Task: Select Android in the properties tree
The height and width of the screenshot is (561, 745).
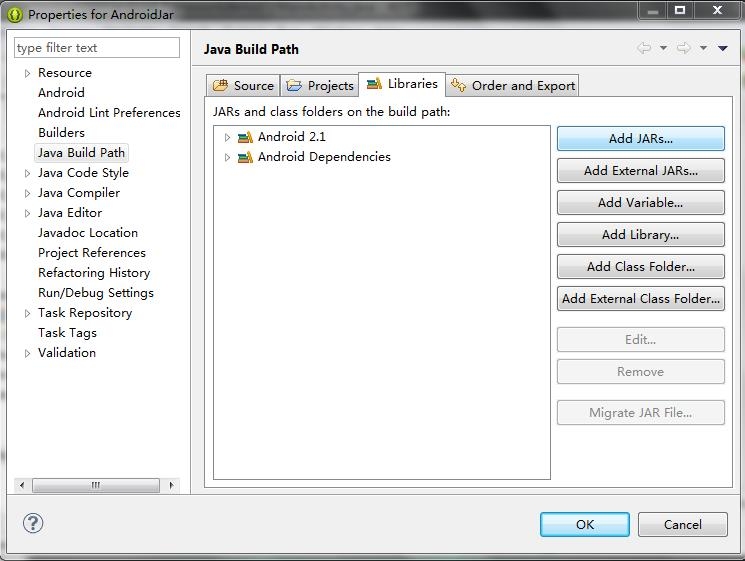Action: click(x=61, y=93)
